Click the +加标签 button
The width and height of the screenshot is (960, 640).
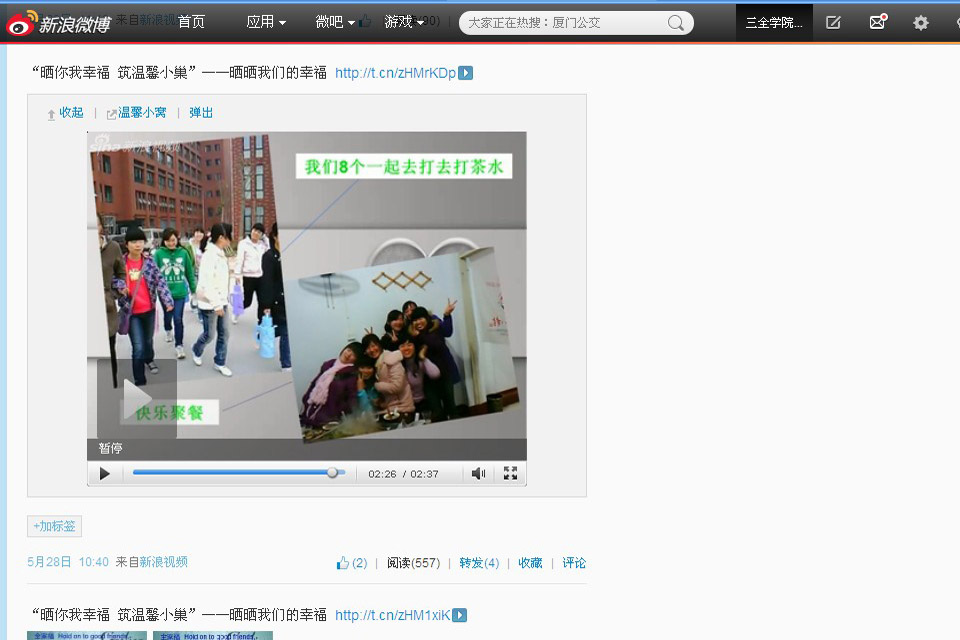coord(54,526)
